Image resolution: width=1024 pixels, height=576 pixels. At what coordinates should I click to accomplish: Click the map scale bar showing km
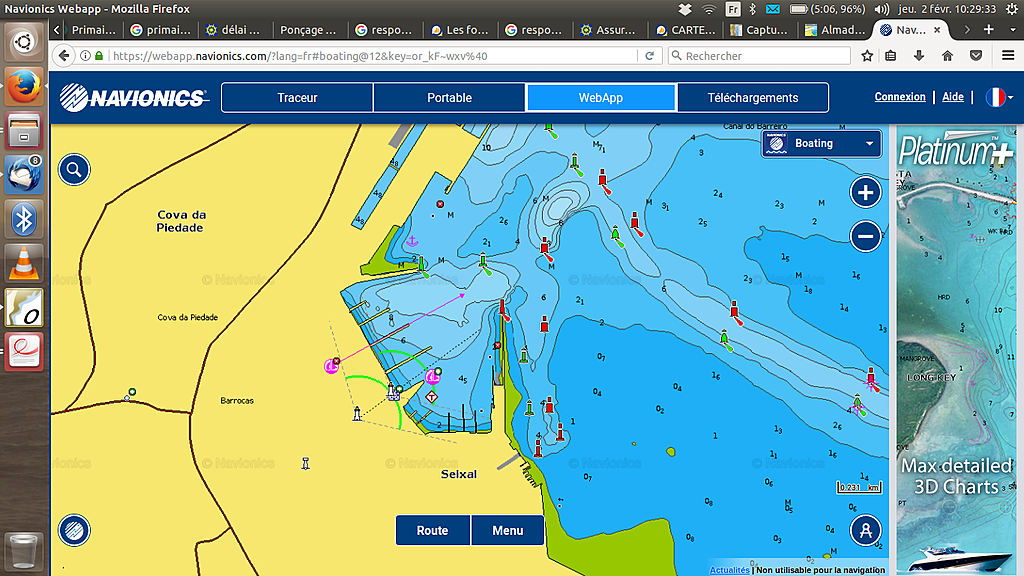(859, 487)
